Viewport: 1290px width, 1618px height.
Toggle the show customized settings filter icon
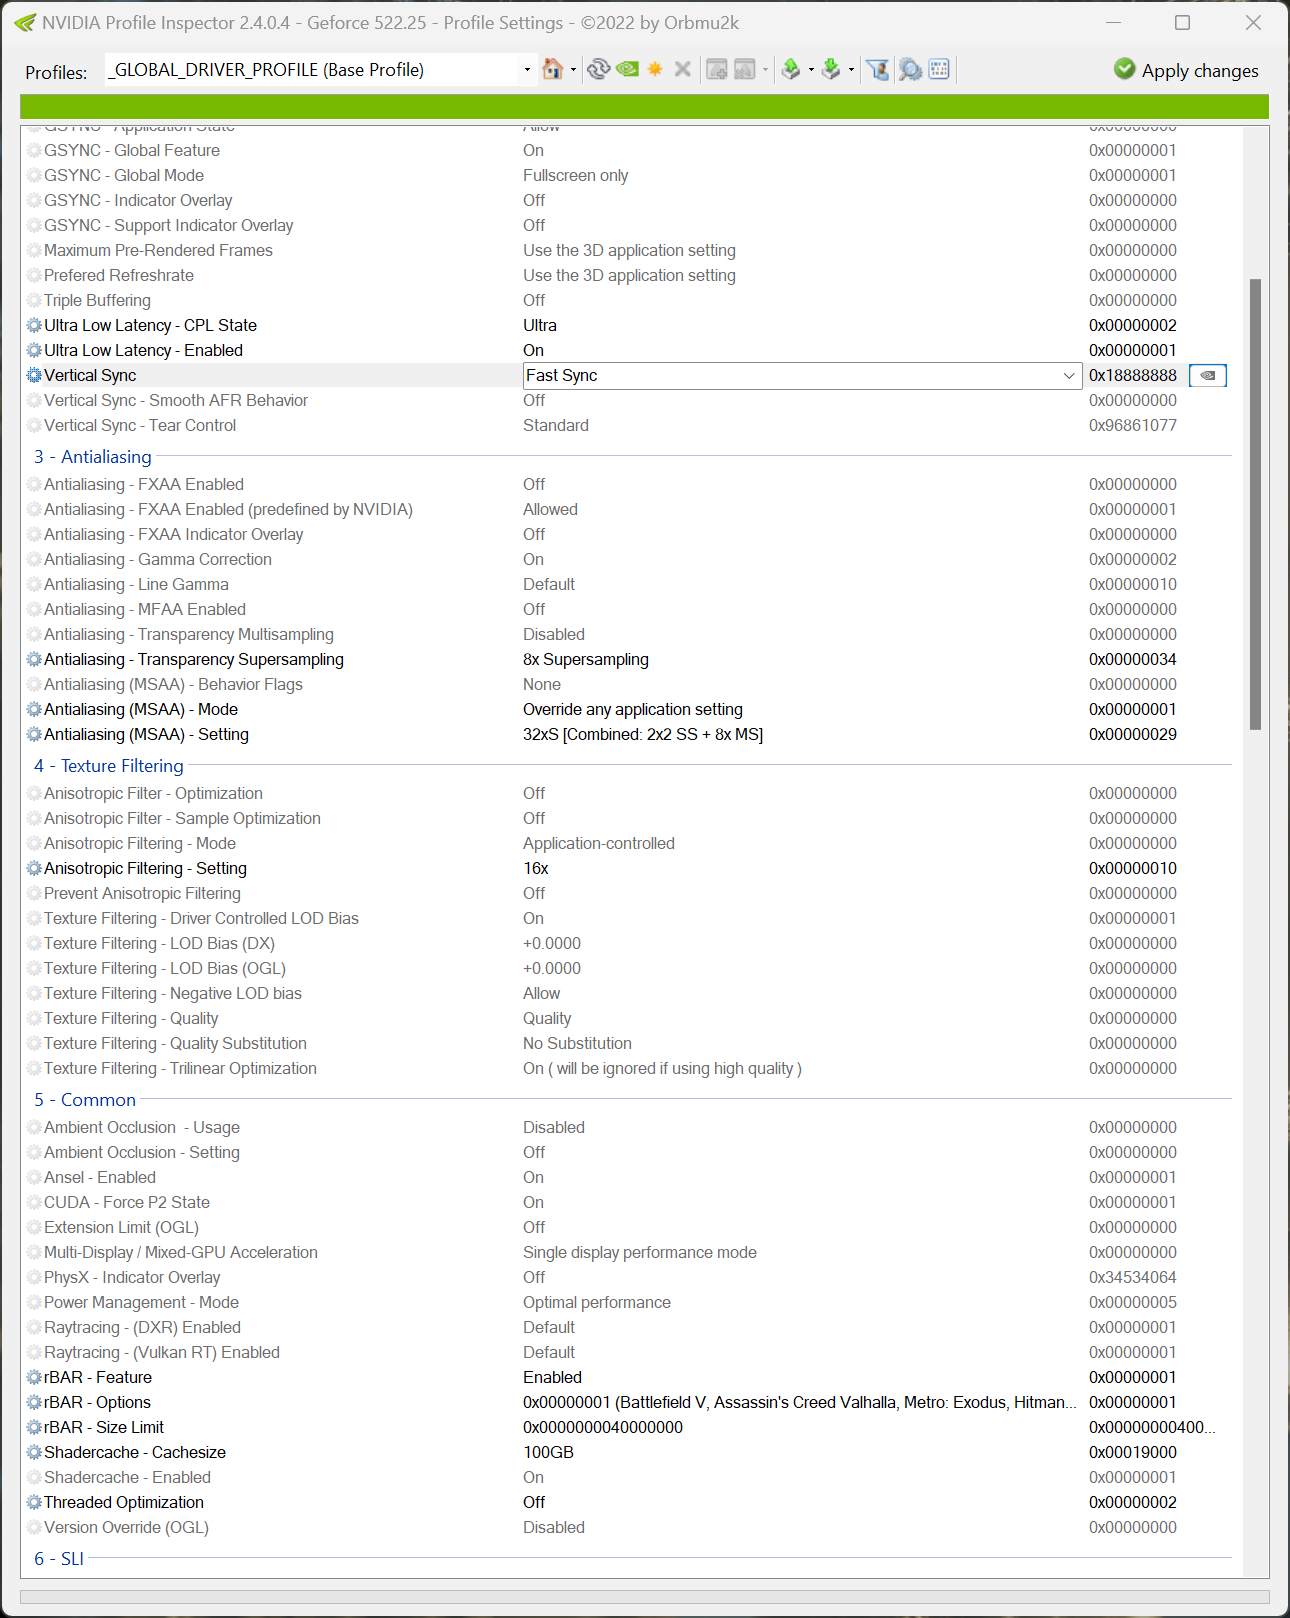pyautogui.click(x=877, y=69)
